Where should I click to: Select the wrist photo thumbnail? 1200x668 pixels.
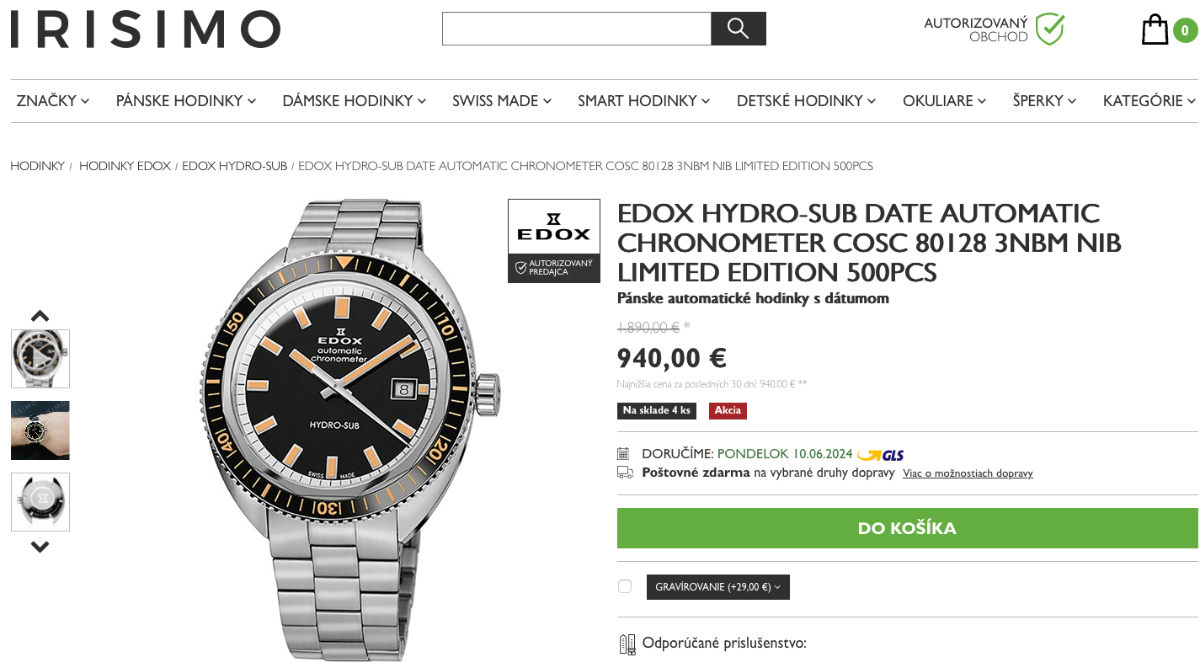click(40, 430)
